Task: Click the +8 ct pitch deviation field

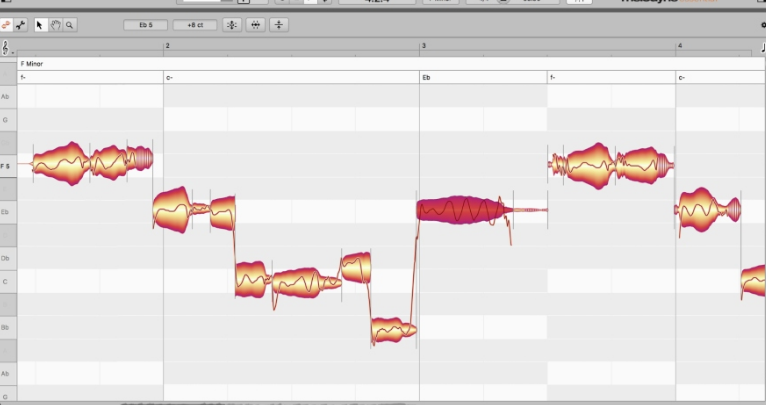Action: pyautogui.click(x=195, y=25)
